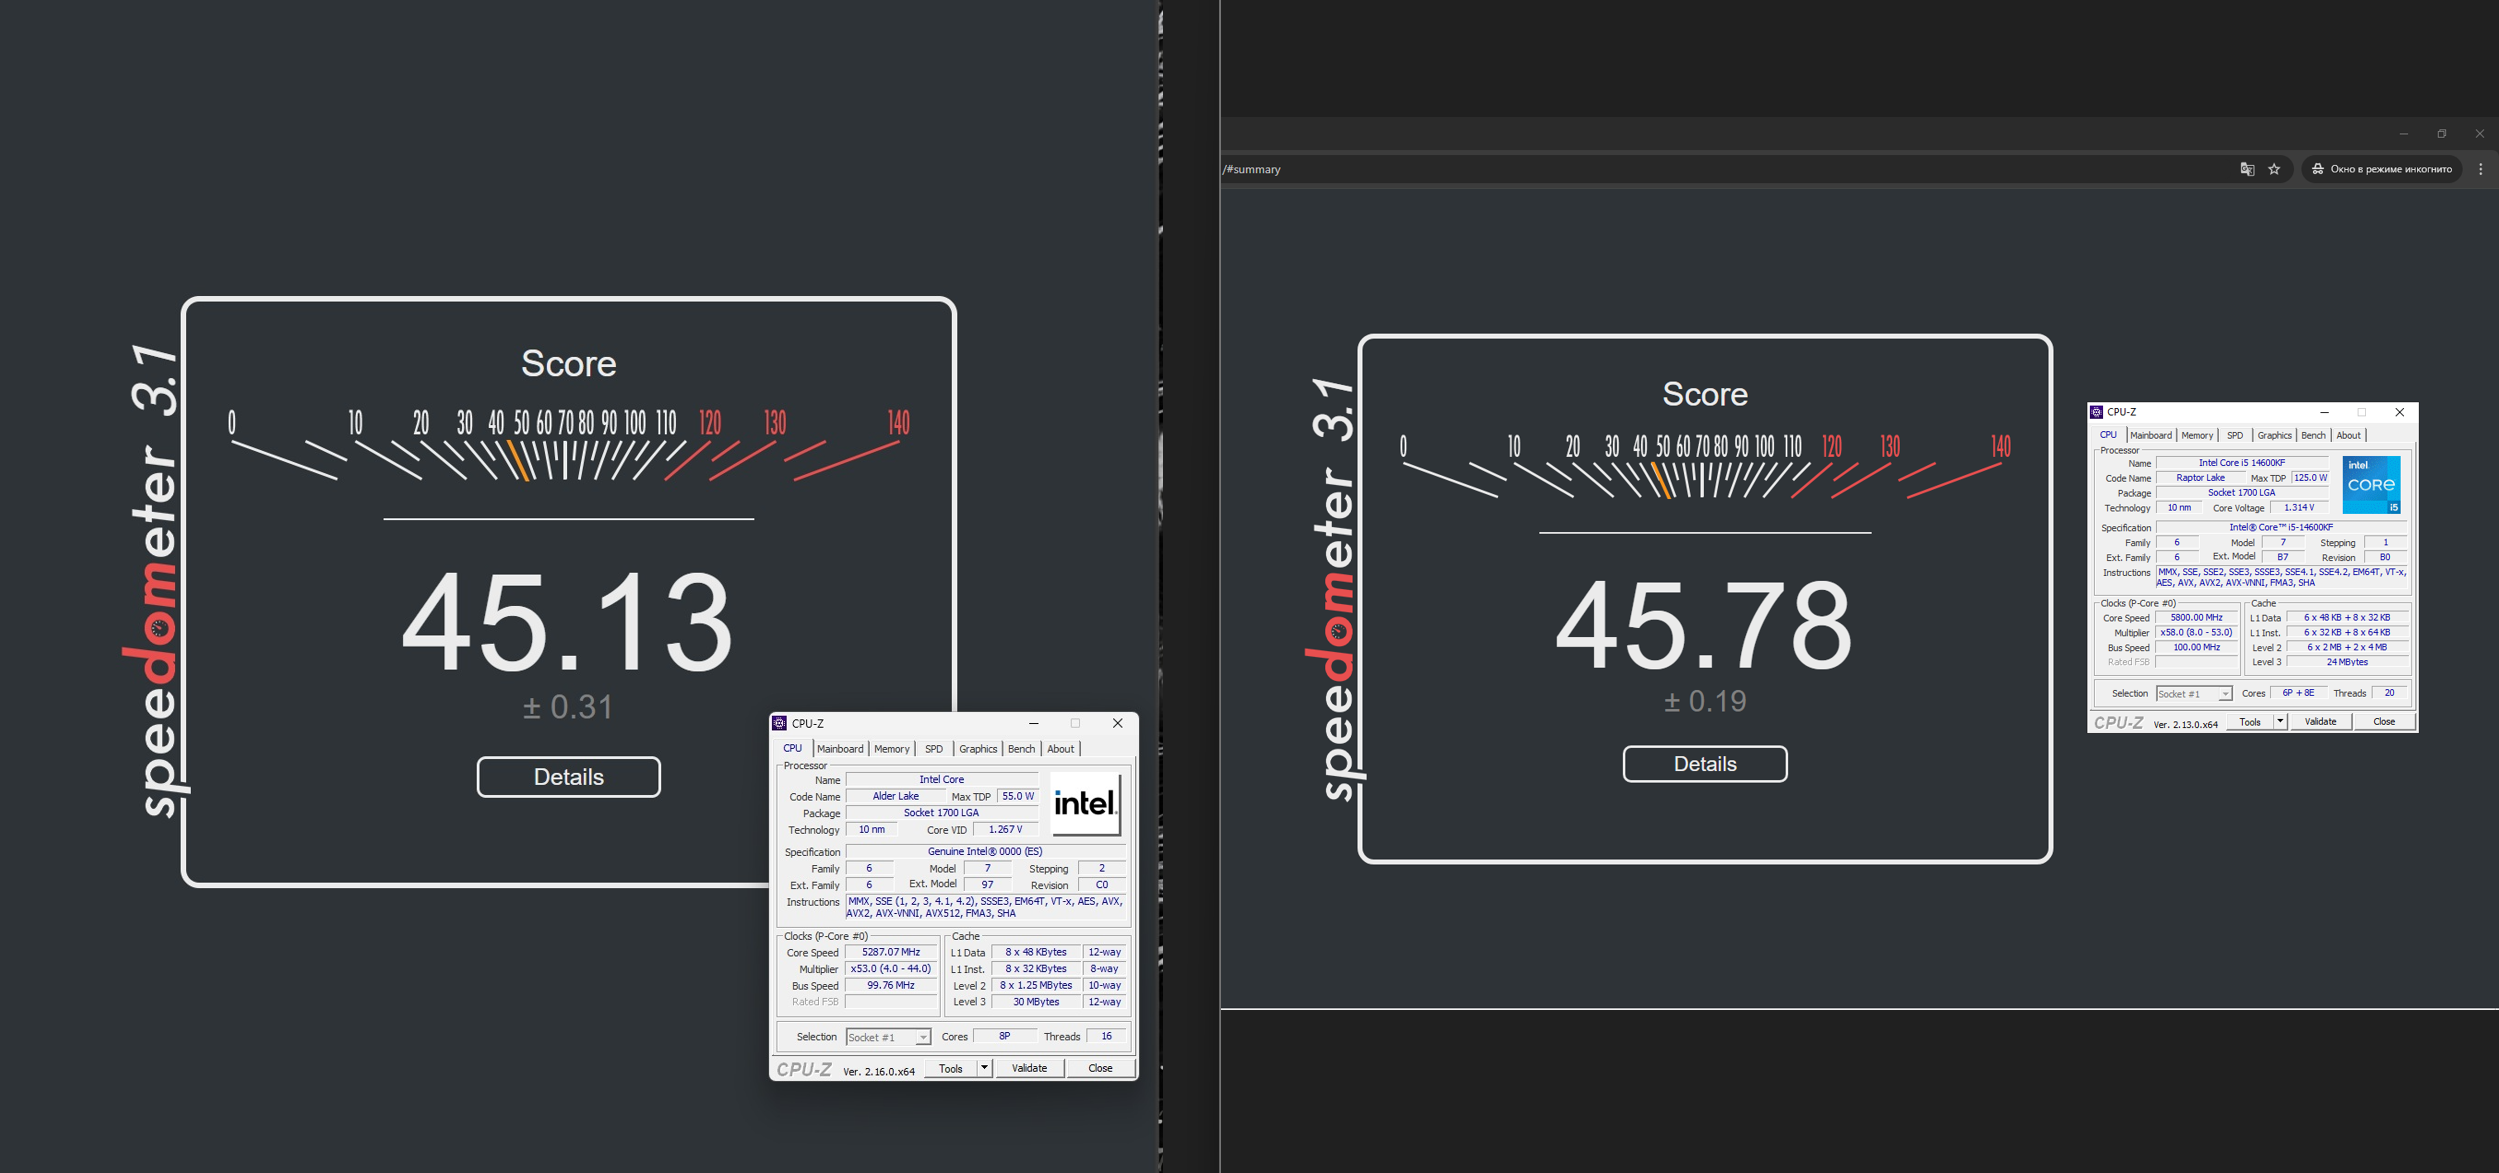Screen dimensions: 2499x1173
Task: Click the incognito mode indicator button
Action: pyautogui.click(x=2381, y=169)
